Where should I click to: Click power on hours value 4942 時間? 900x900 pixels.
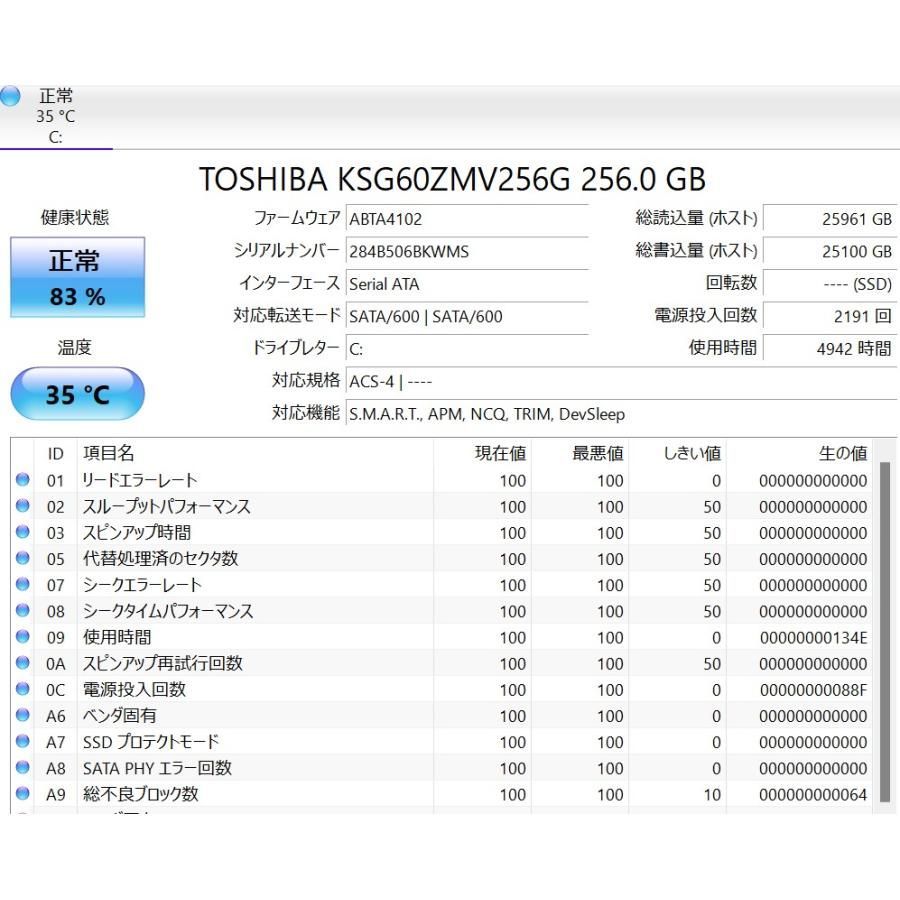coord(829,348)
